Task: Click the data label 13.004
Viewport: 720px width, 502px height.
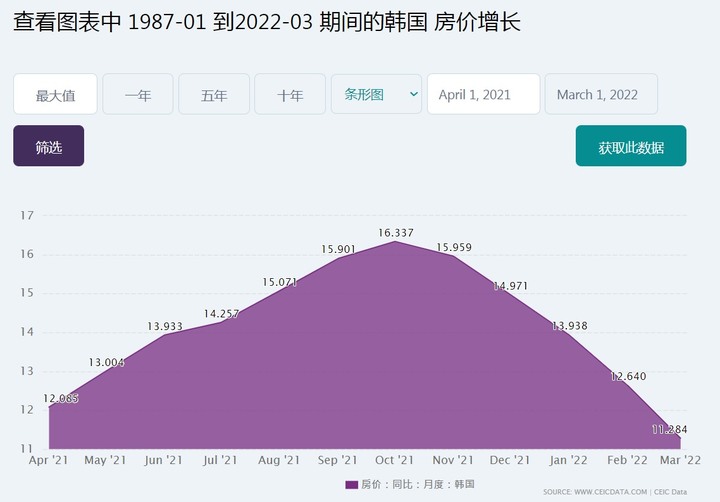Action: coord(107,363)
